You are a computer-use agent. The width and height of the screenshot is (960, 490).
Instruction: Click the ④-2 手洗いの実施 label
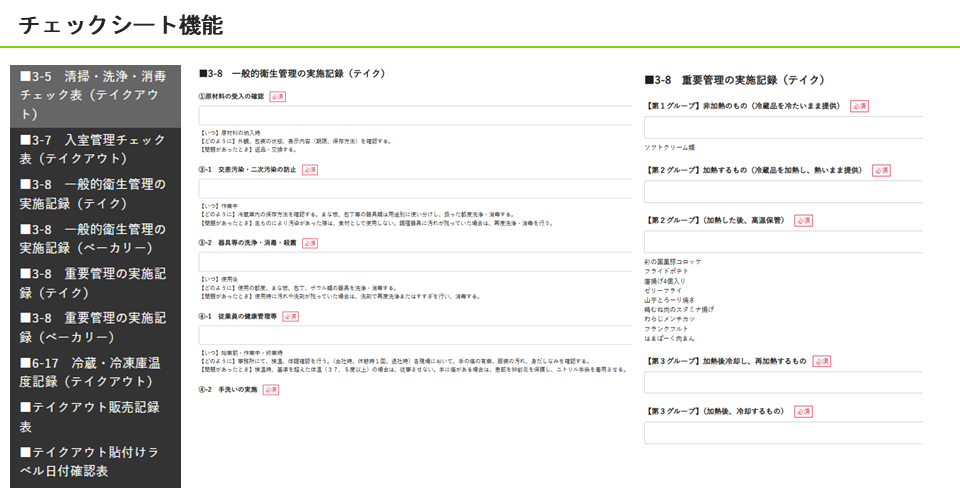pyautogui.click(x=228, y=390)
